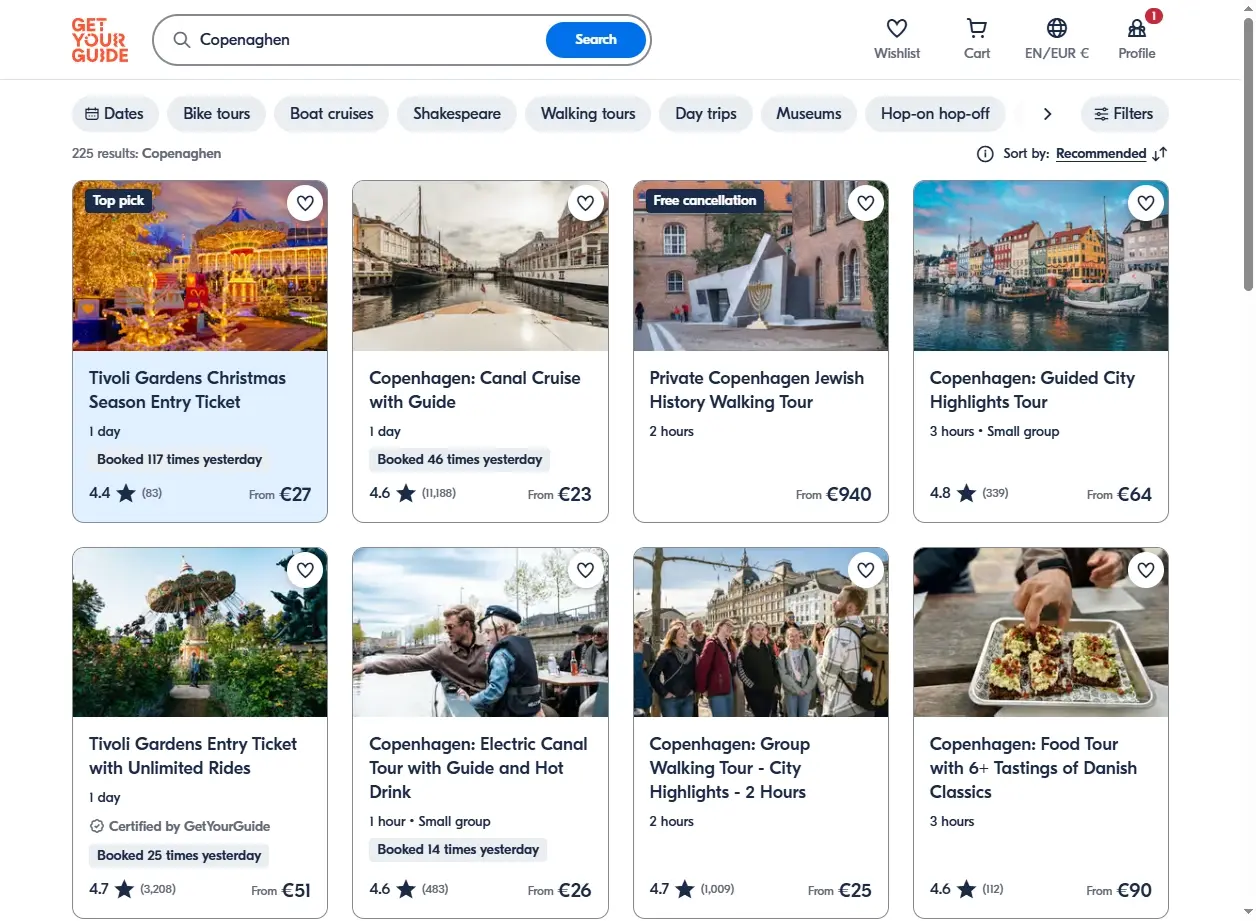The image size is (1256, 921).
Task: Wishlist the Canal Cruise with Guide
Action: click(586, 203)
